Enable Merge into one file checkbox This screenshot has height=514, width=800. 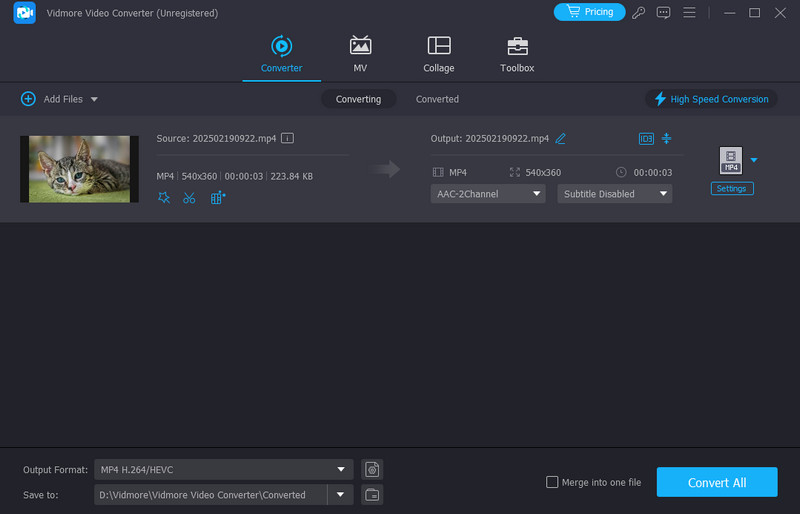pyautogui.click(x=552, y=482)
